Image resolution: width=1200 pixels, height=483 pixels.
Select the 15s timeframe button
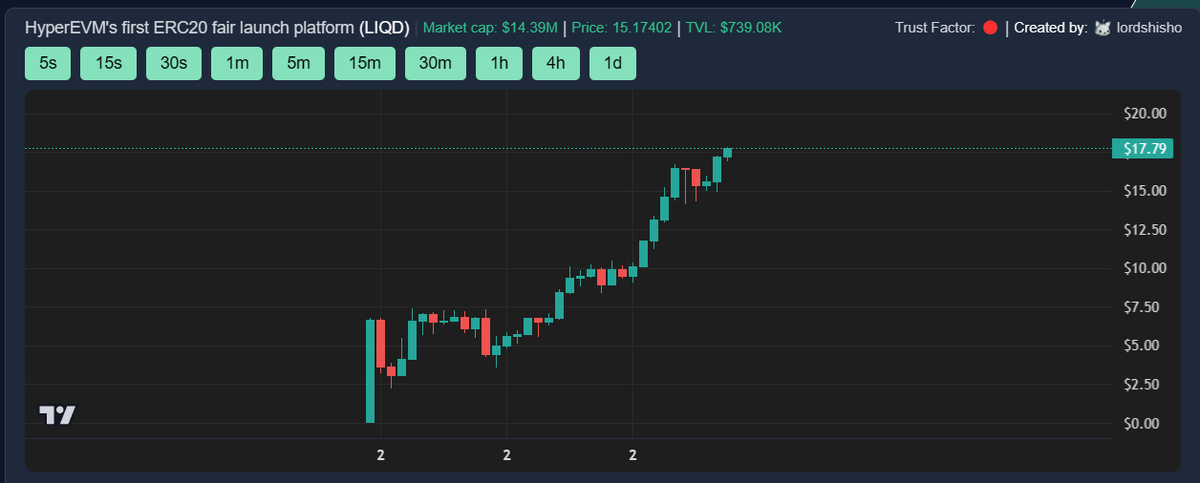[x=108, y=63]
